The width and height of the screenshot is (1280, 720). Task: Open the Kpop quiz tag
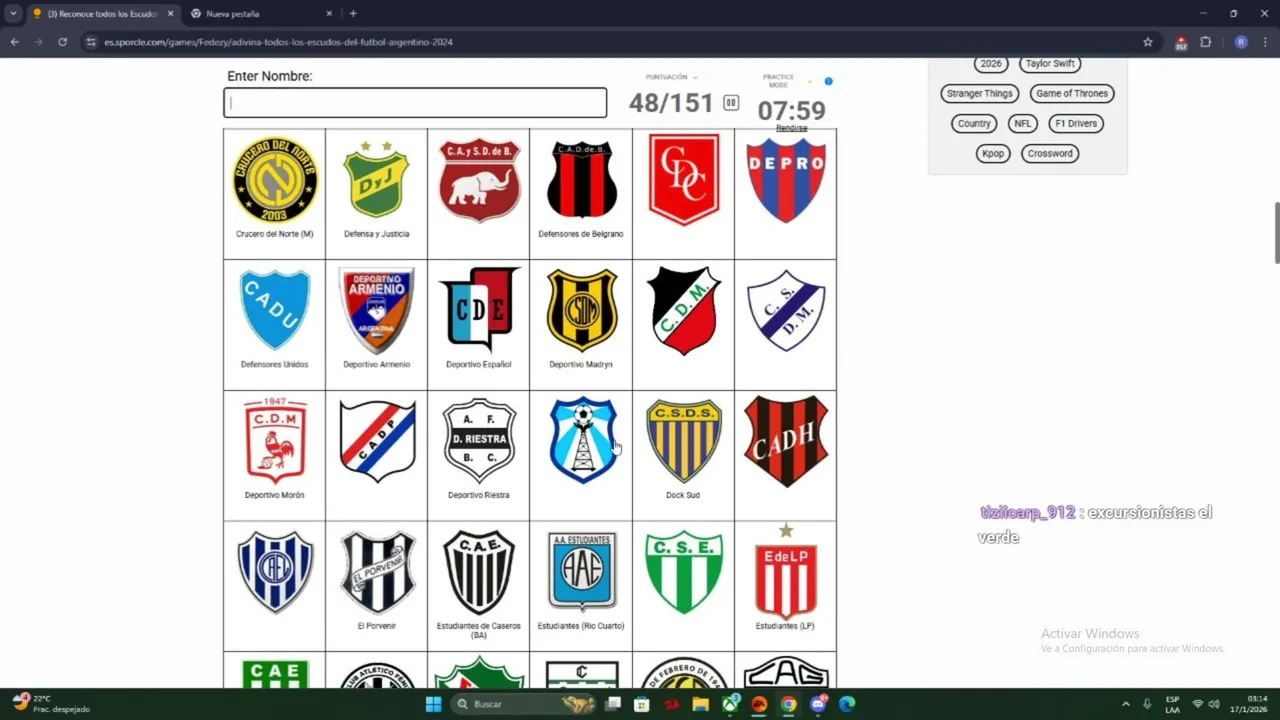(x=993, y=153)
